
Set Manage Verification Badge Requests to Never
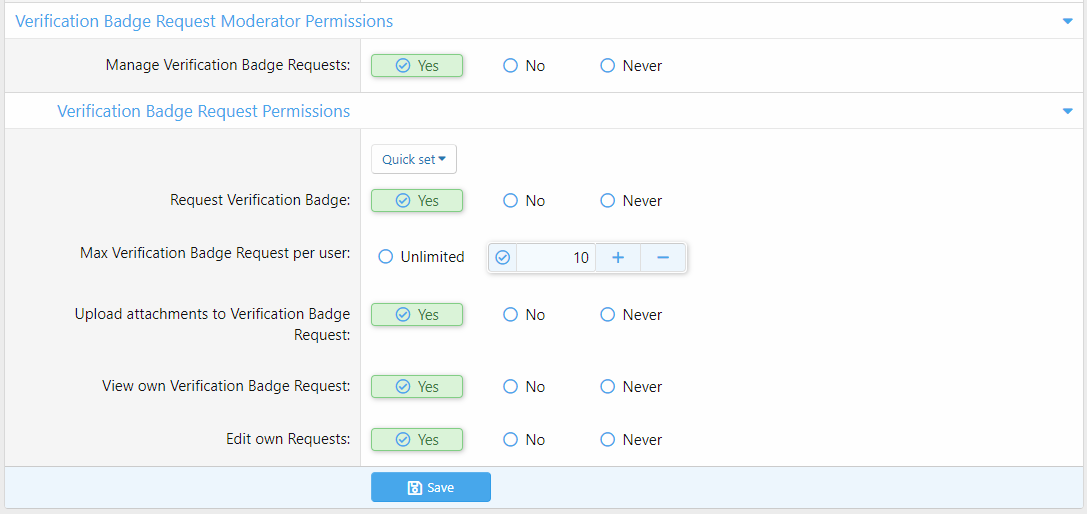point(608,66)
